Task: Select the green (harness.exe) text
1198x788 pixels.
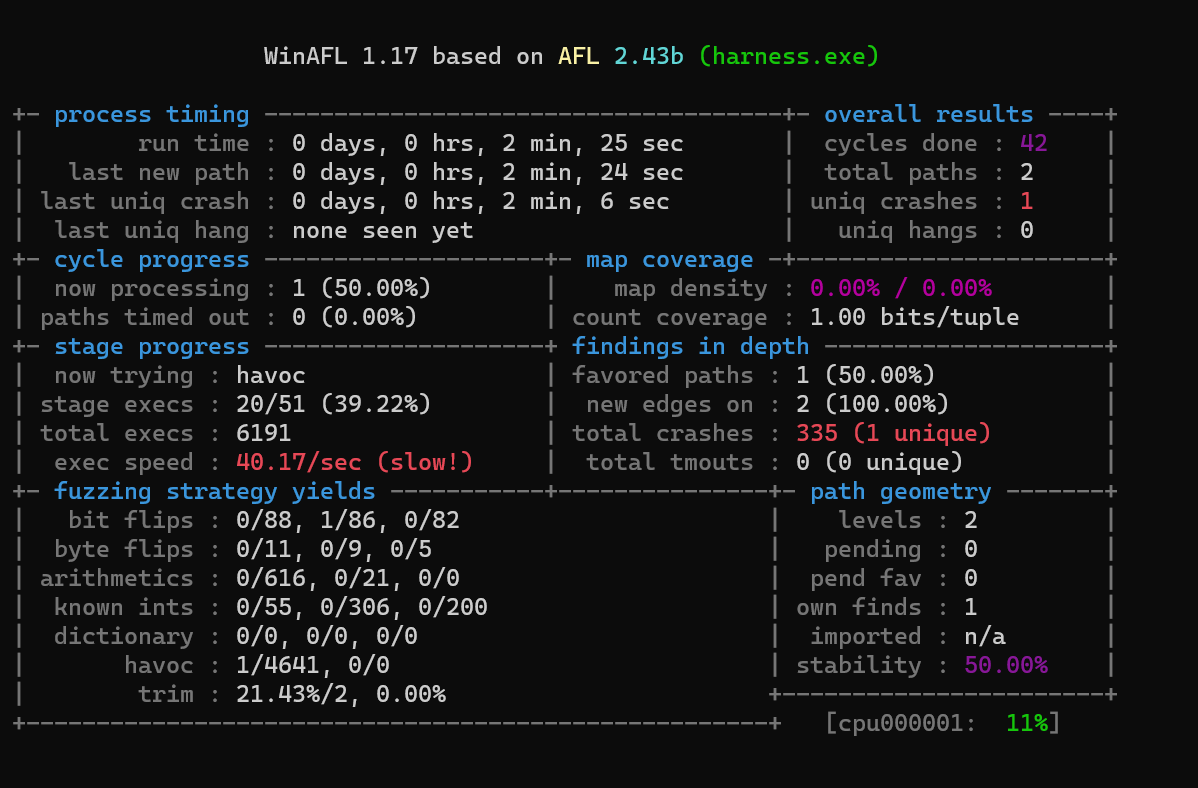Action: [x=788, y=57]
